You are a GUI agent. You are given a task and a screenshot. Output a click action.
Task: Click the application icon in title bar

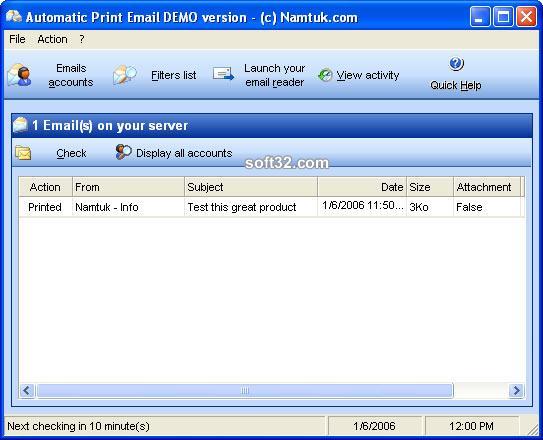click(14, 16)
